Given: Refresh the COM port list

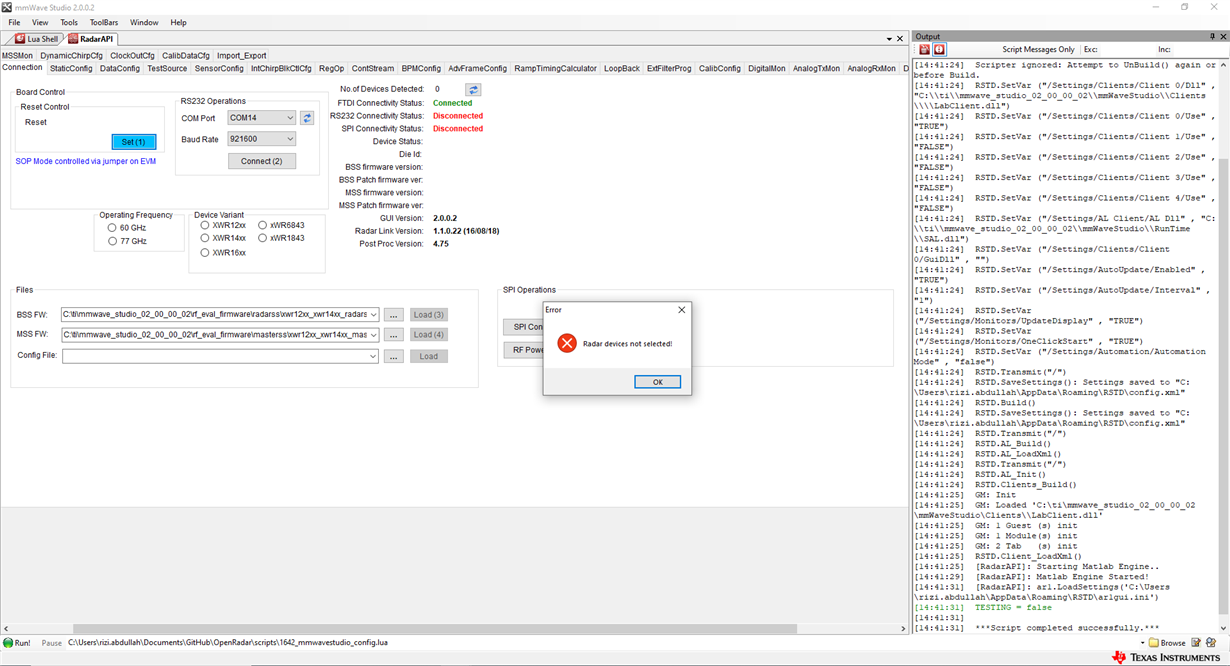Looking at the screenshot, I should [x=308, y=118].
